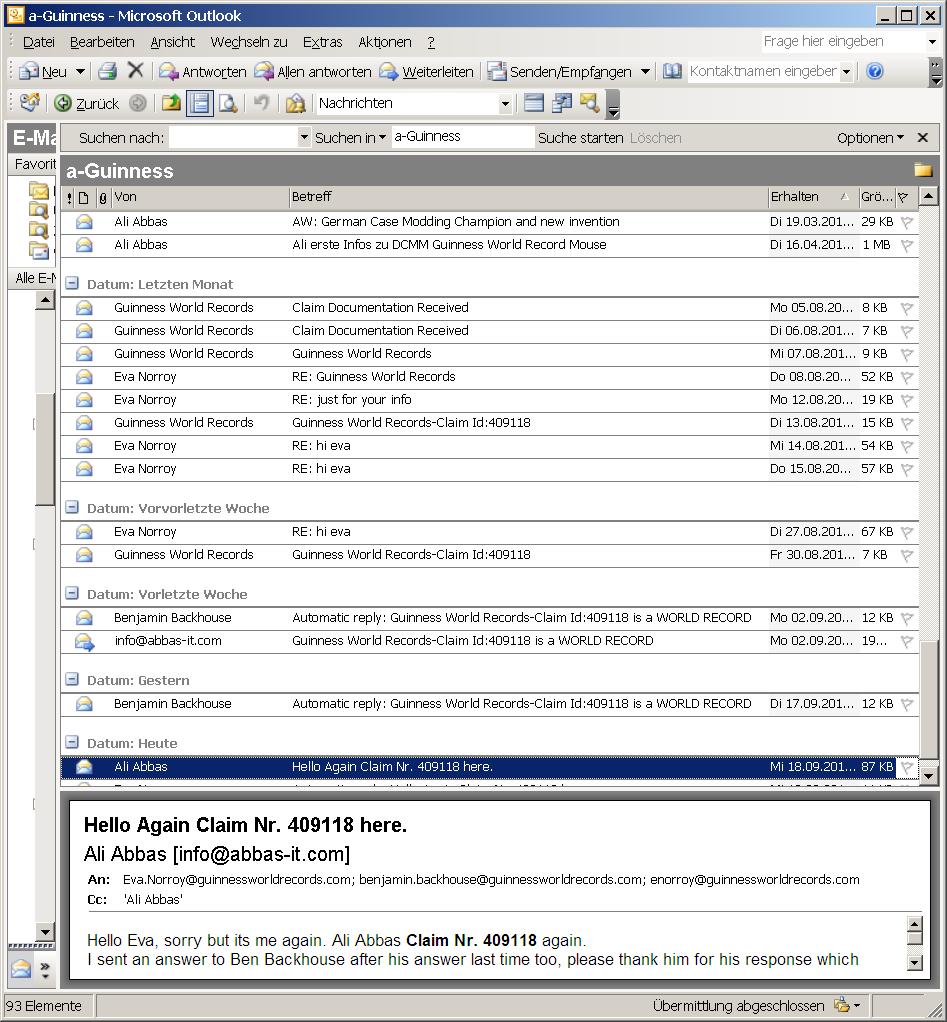Collapse the 'Datum: Heute' group
Image resolution: width=947 pixels, height=1022 pixels.
(x=72, y=743)
